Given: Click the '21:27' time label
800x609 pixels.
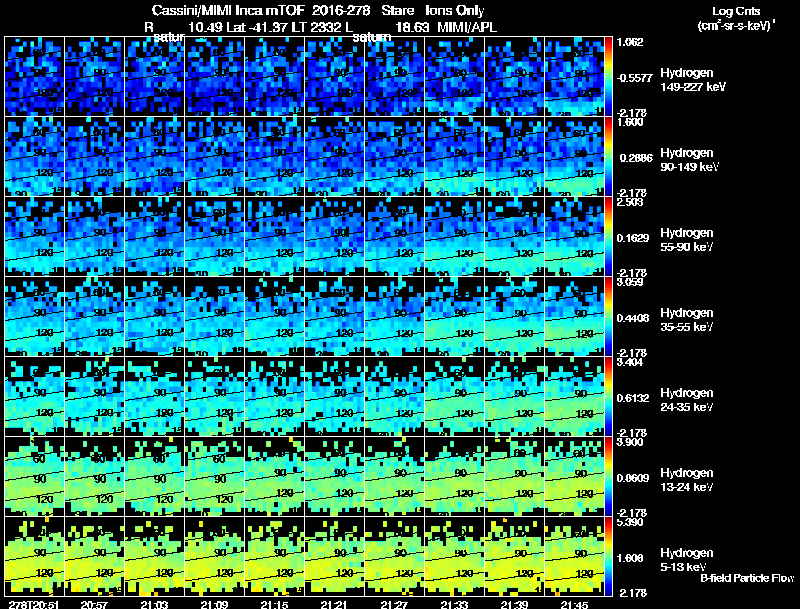Looking at the screenshot, I should pyautogui.click(x=394, y=604).
